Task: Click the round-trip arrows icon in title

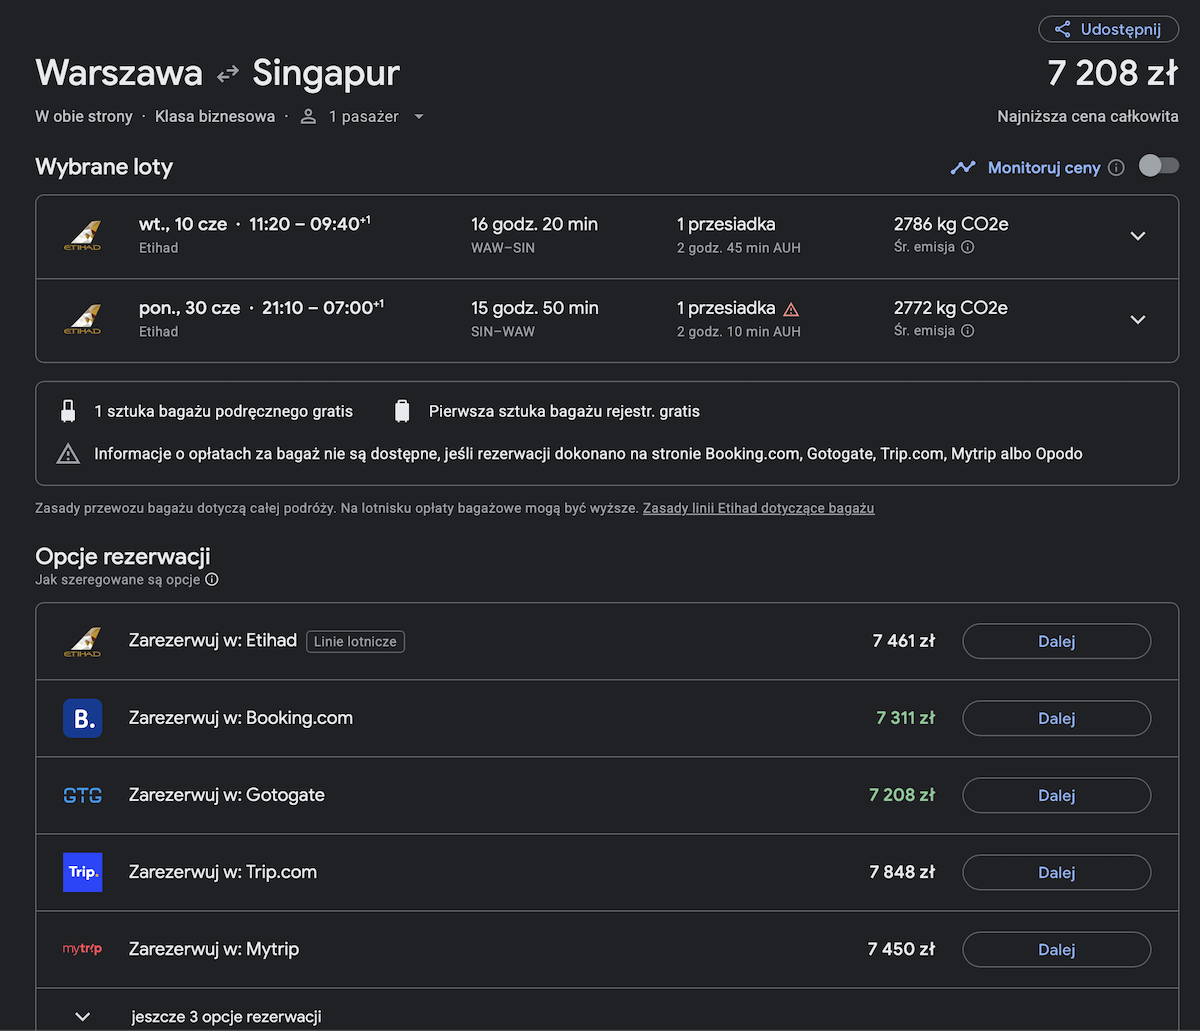Action: 228,74
